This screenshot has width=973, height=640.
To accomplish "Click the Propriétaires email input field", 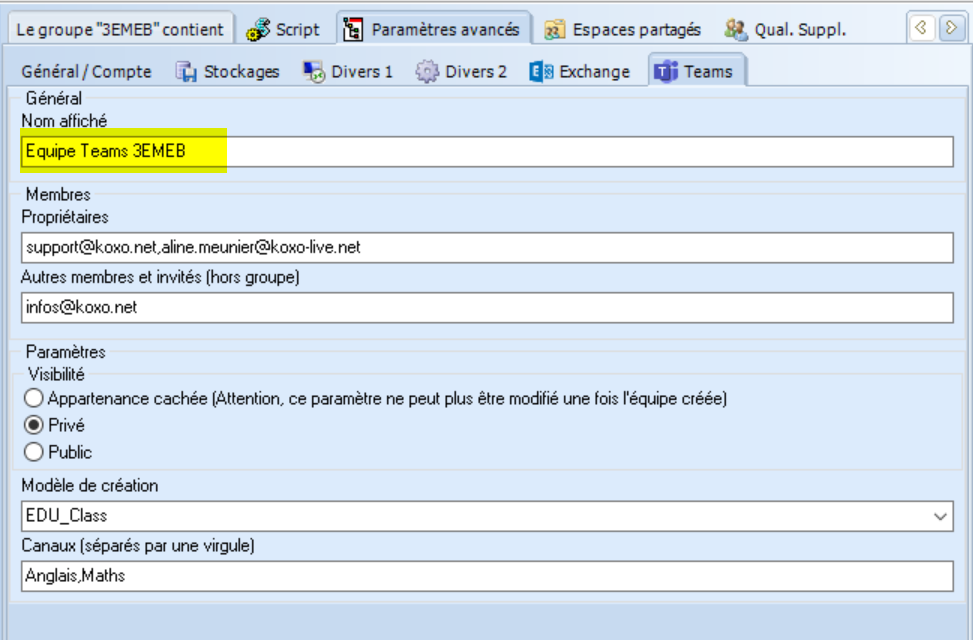I will tap(487, 248).
